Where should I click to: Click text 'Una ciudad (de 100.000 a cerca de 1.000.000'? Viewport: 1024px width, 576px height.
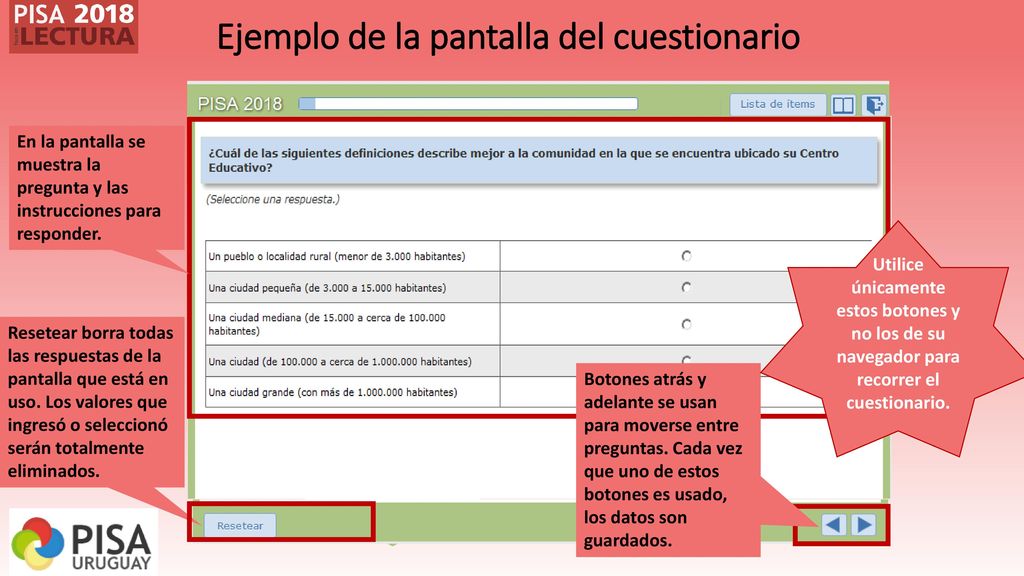click(340, 362)
